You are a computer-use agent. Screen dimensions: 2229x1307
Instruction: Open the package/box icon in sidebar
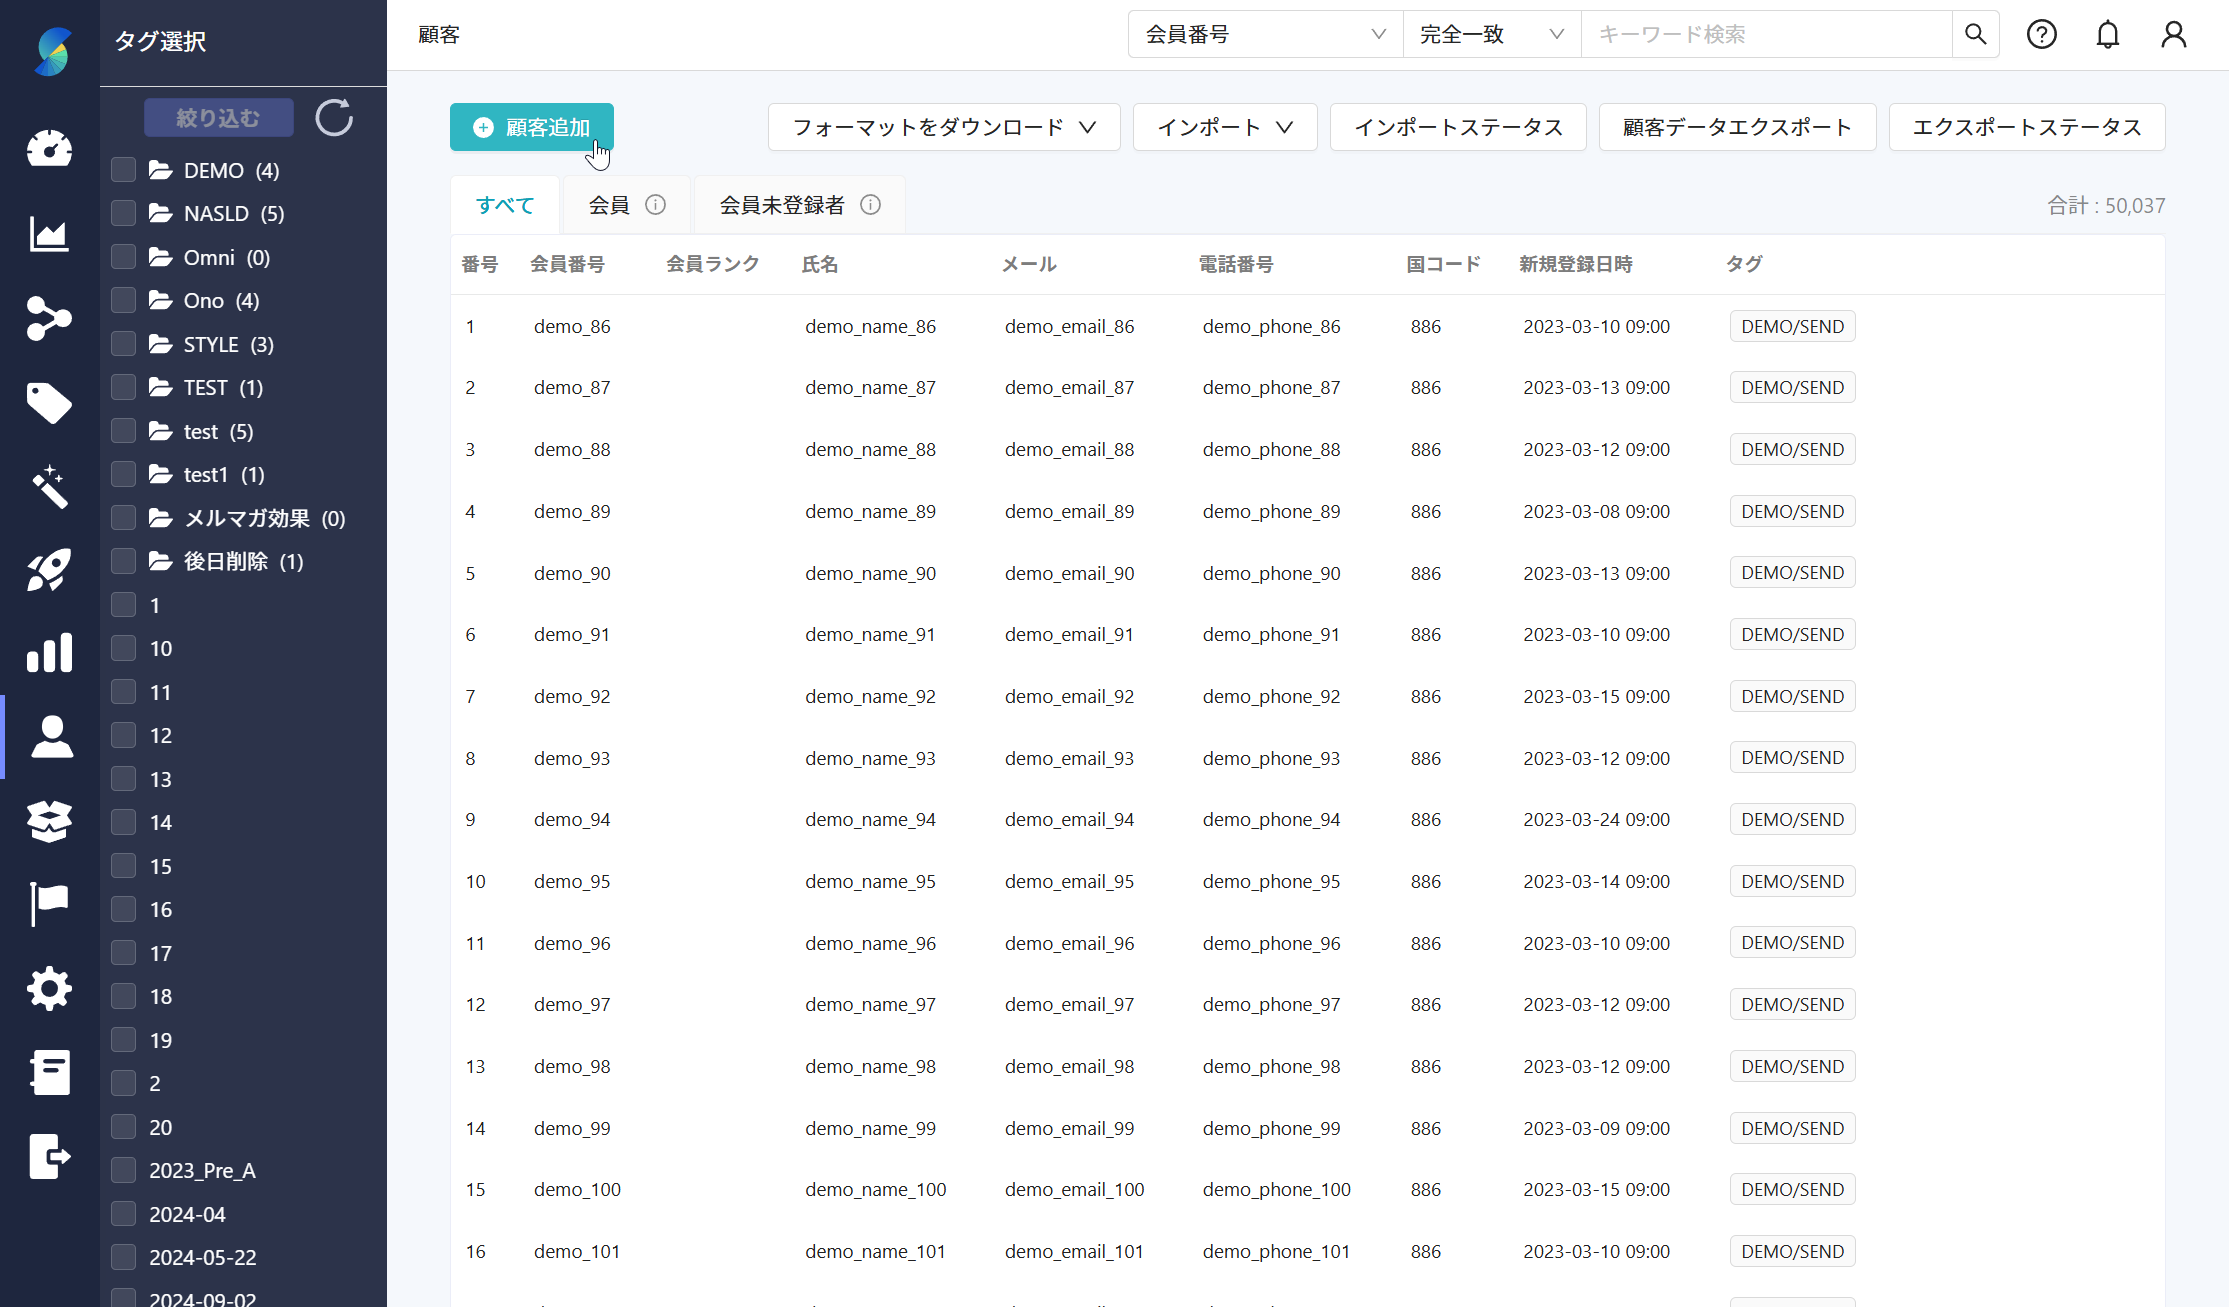49,821
